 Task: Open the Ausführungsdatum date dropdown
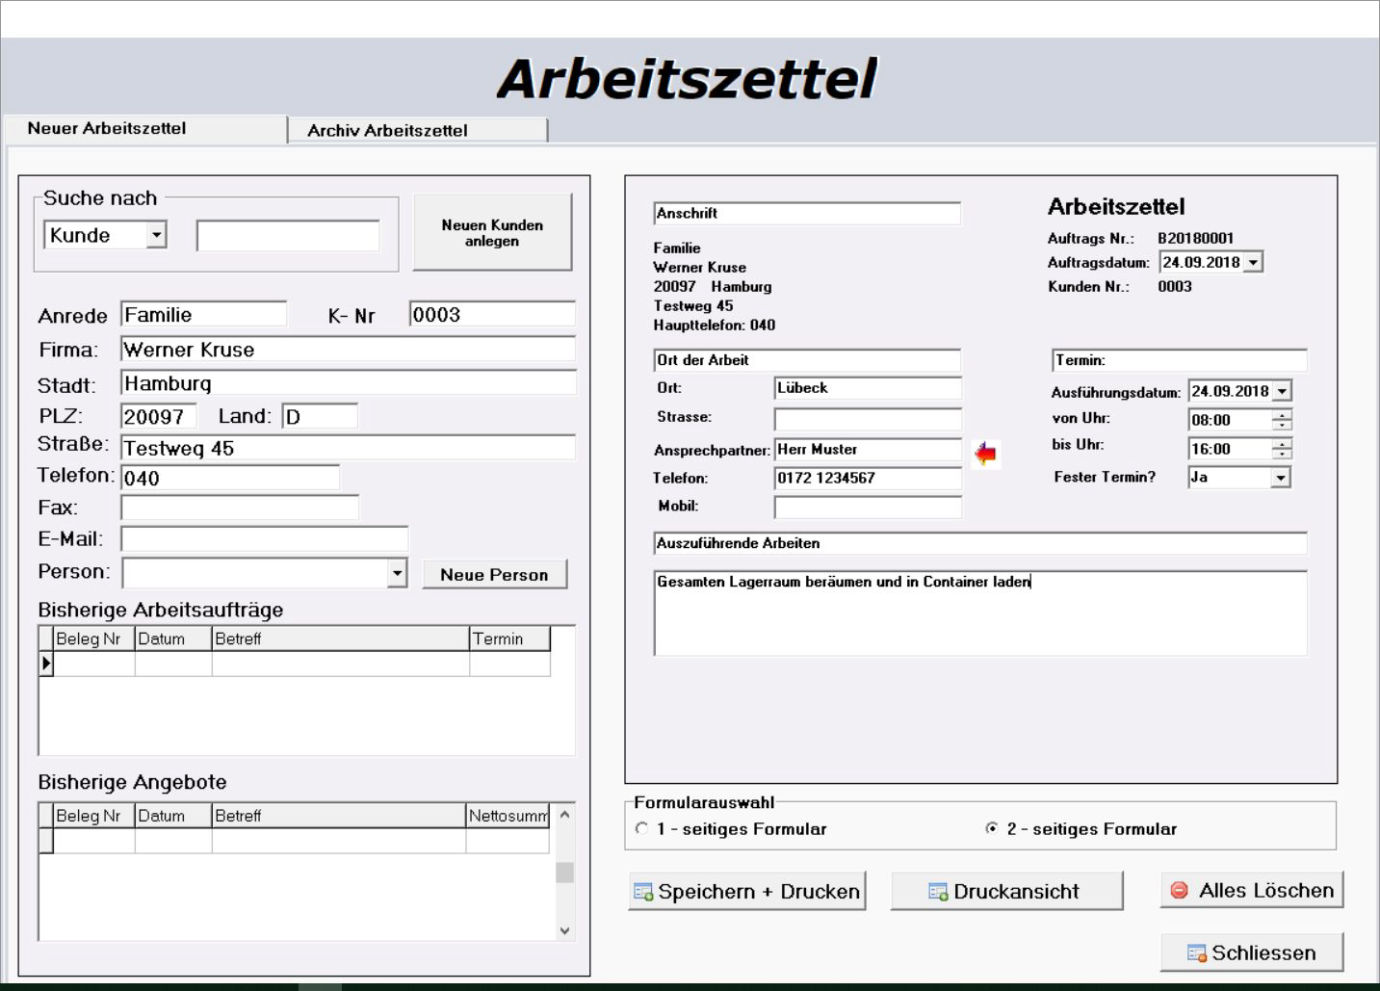1282,392
